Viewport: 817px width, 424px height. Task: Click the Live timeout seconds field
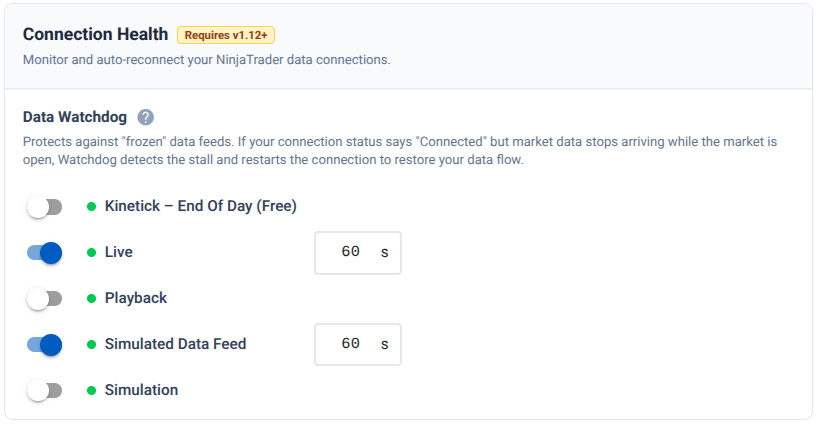click(x=350, y=253)
